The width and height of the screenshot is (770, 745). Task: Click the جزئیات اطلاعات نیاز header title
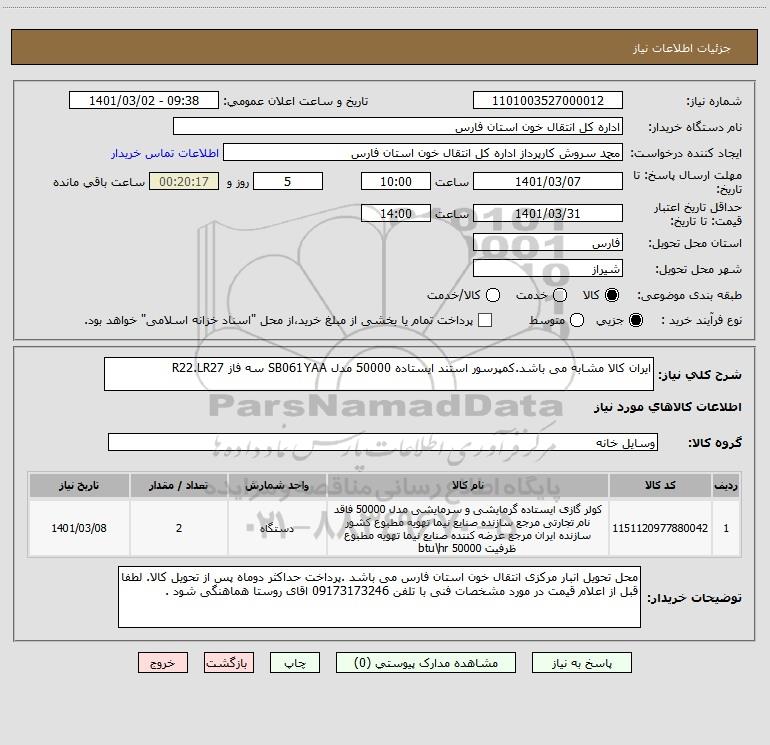681,48
